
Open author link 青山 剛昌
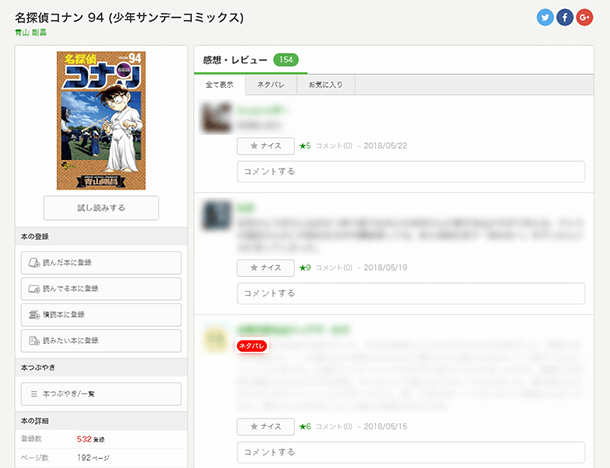point(31,33)
